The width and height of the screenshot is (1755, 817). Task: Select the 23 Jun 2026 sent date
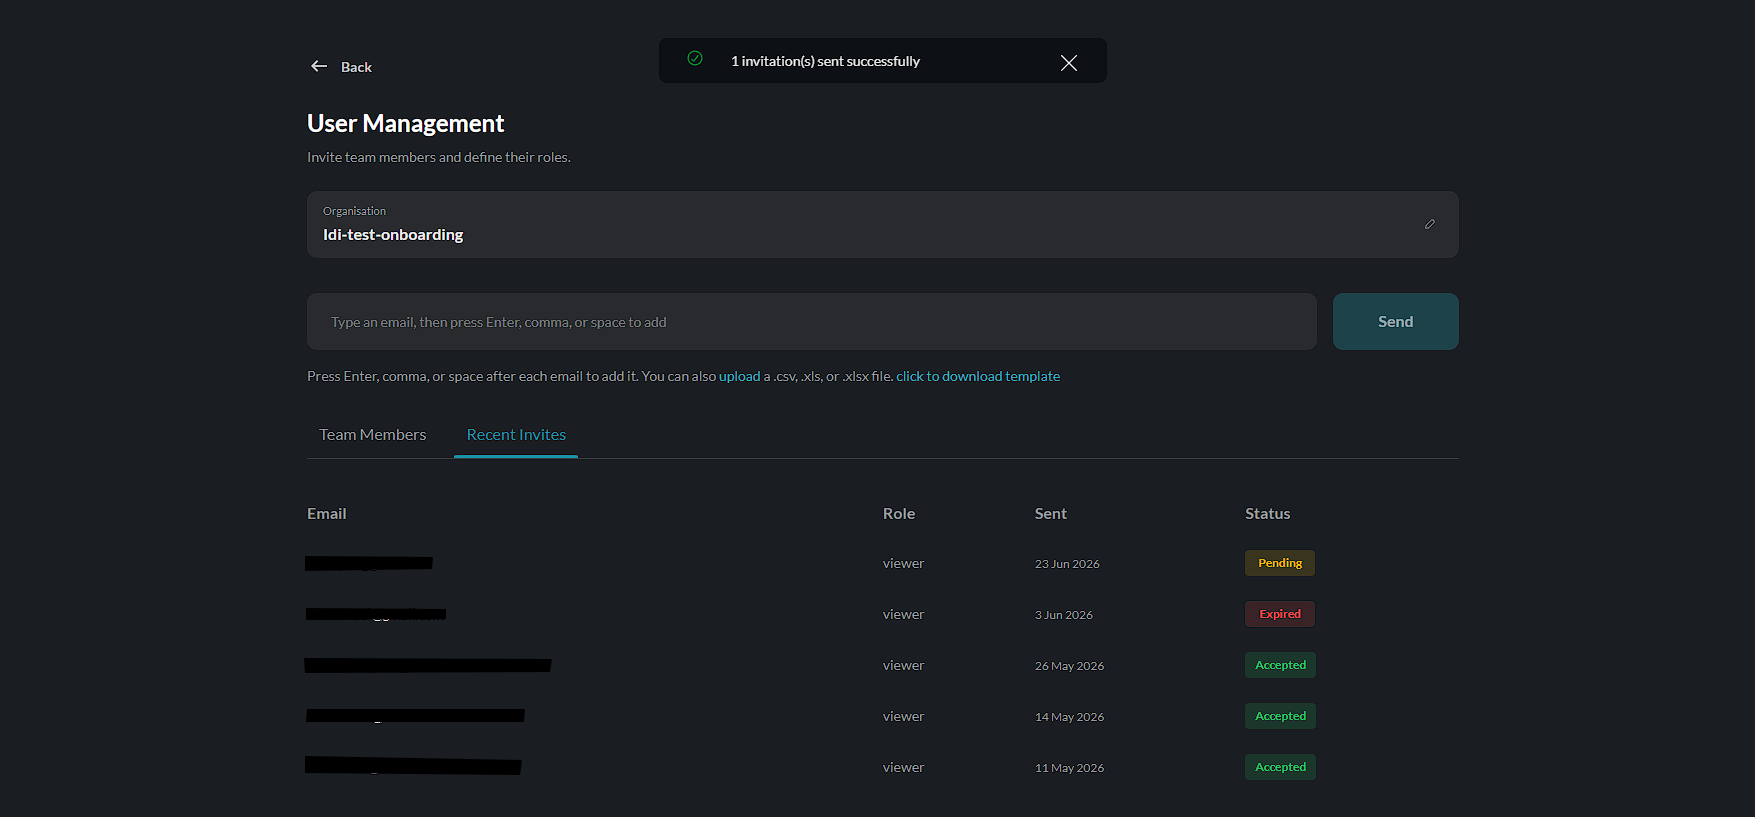(x=1067, y=564)
